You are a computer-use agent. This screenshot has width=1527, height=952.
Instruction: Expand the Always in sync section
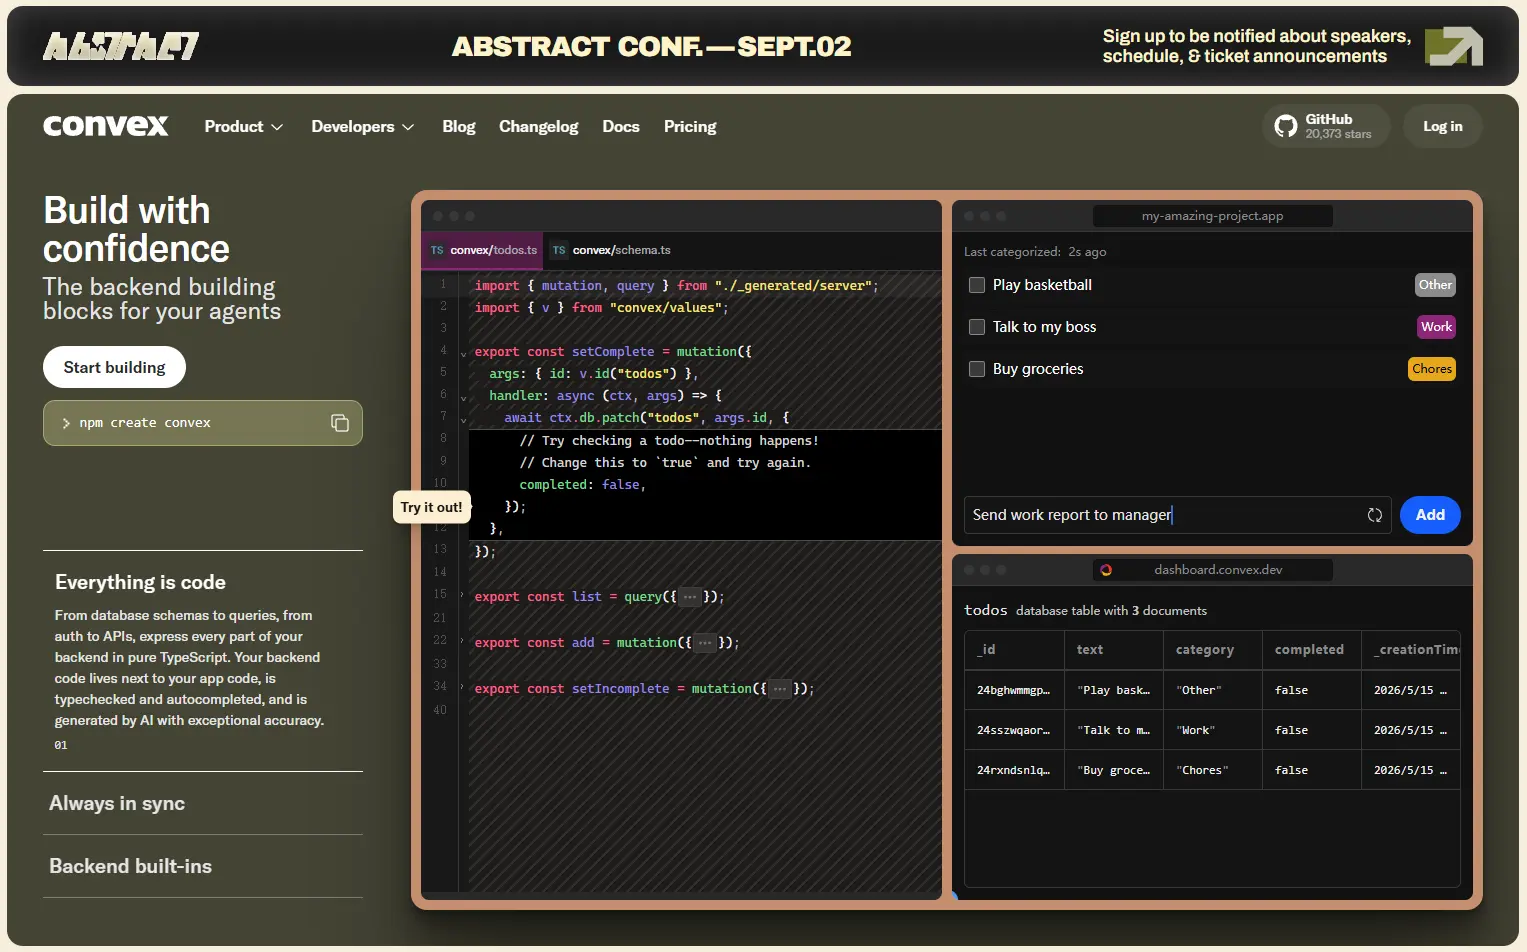click(x=203, y=803)
